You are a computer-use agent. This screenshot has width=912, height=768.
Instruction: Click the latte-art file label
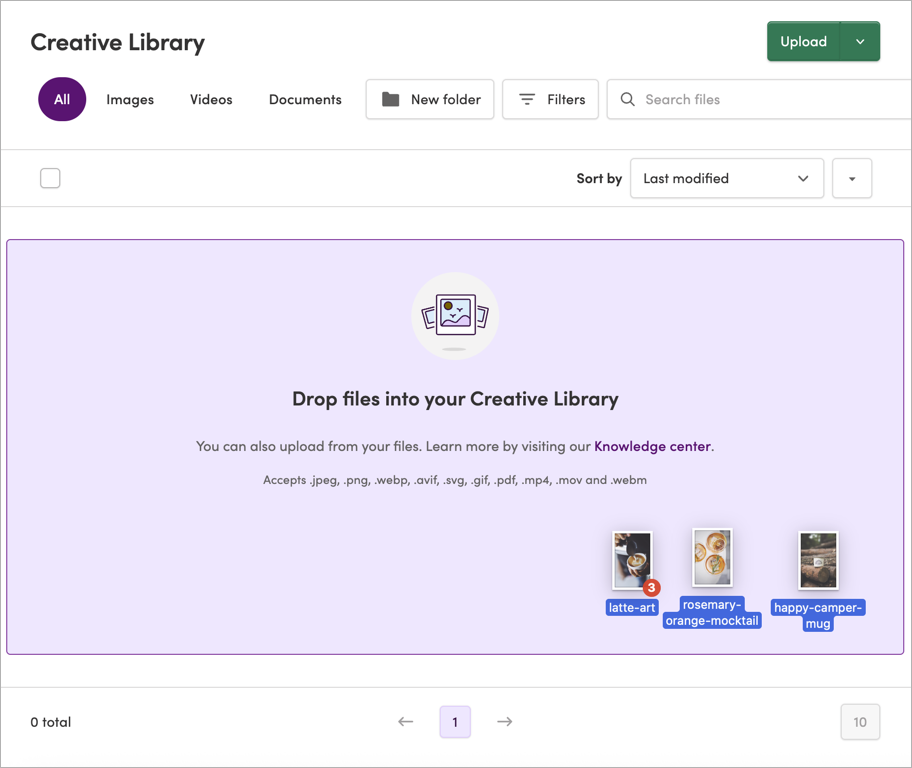(x=632, y=607)
